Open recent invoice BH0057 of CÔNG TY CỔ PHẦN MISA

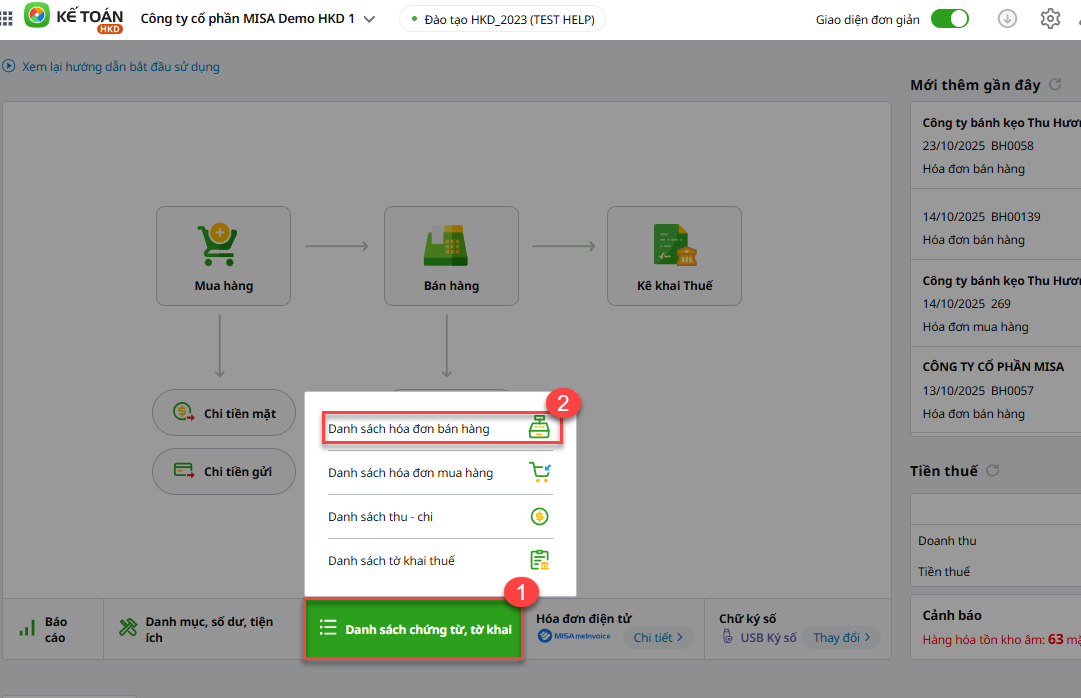point(995,390)
